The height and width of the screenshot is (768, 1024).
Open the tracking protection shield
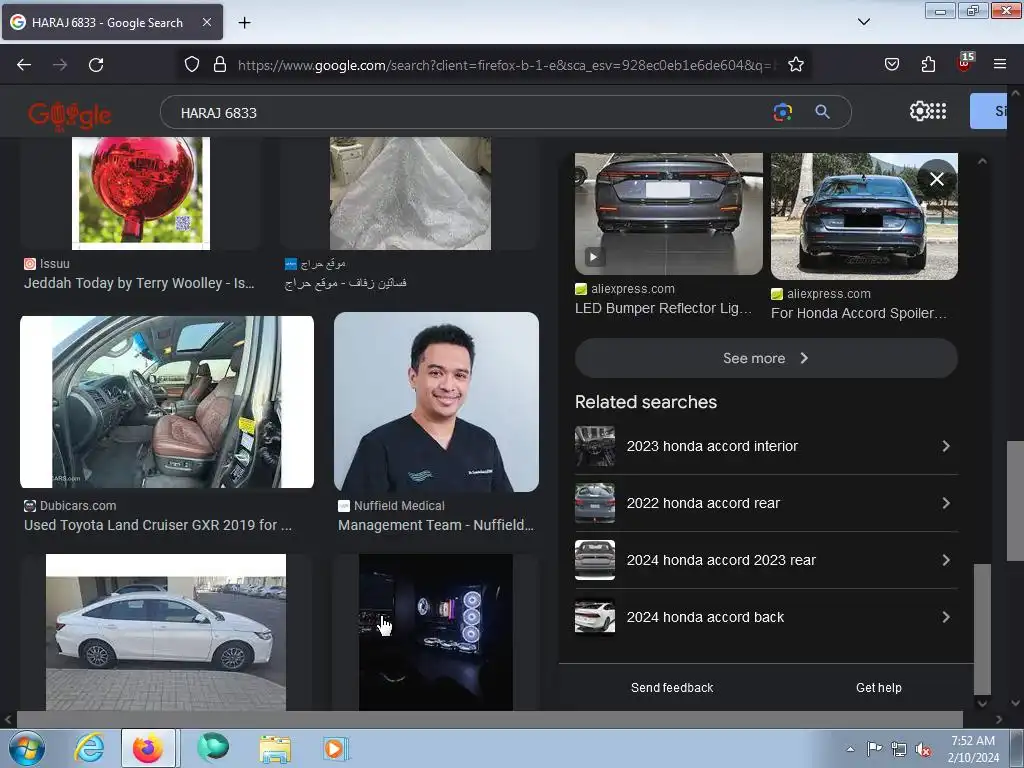[191, 65]
